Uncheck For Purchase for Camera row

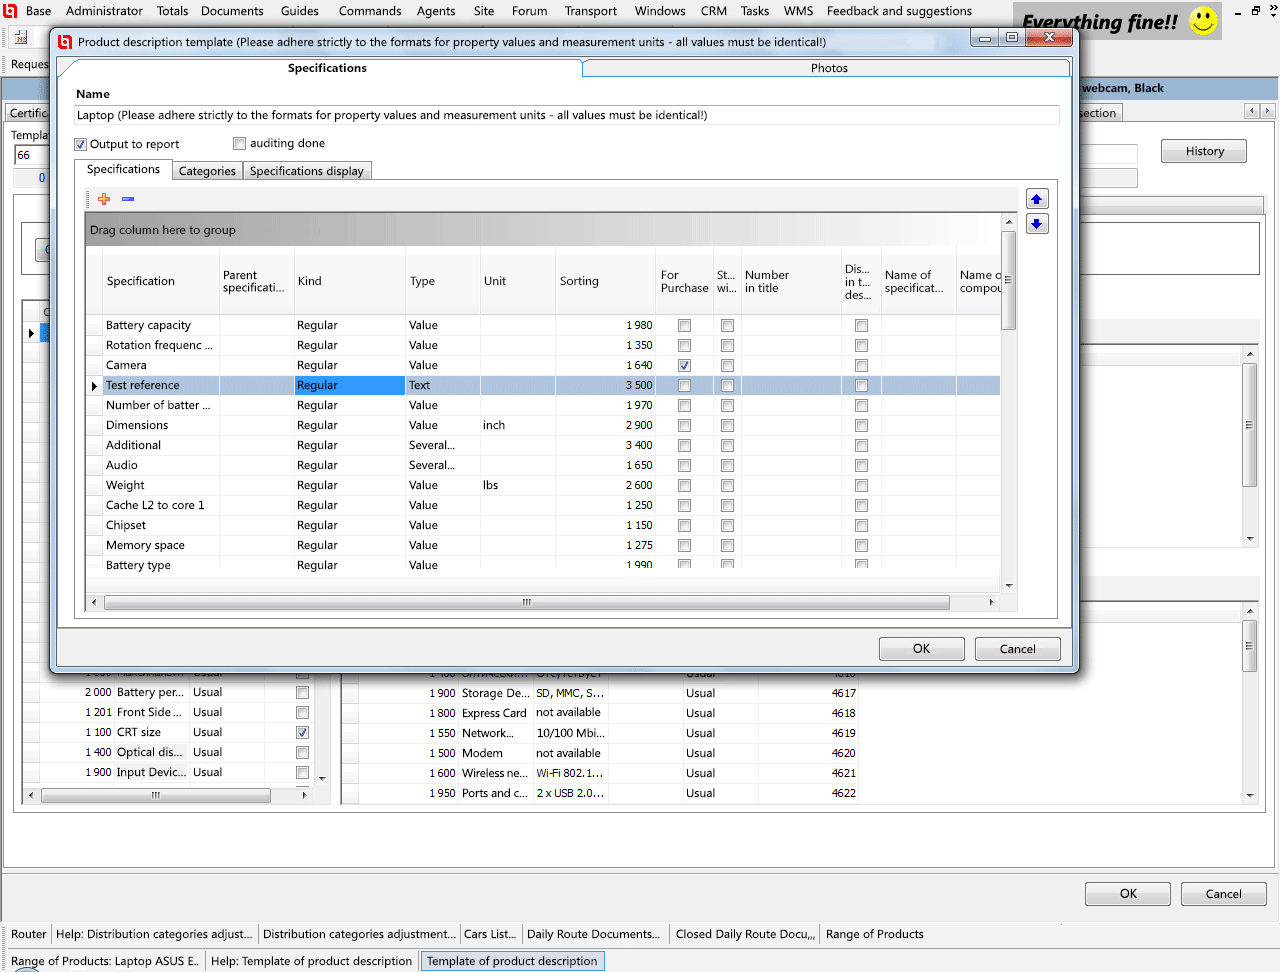(684, 365)
